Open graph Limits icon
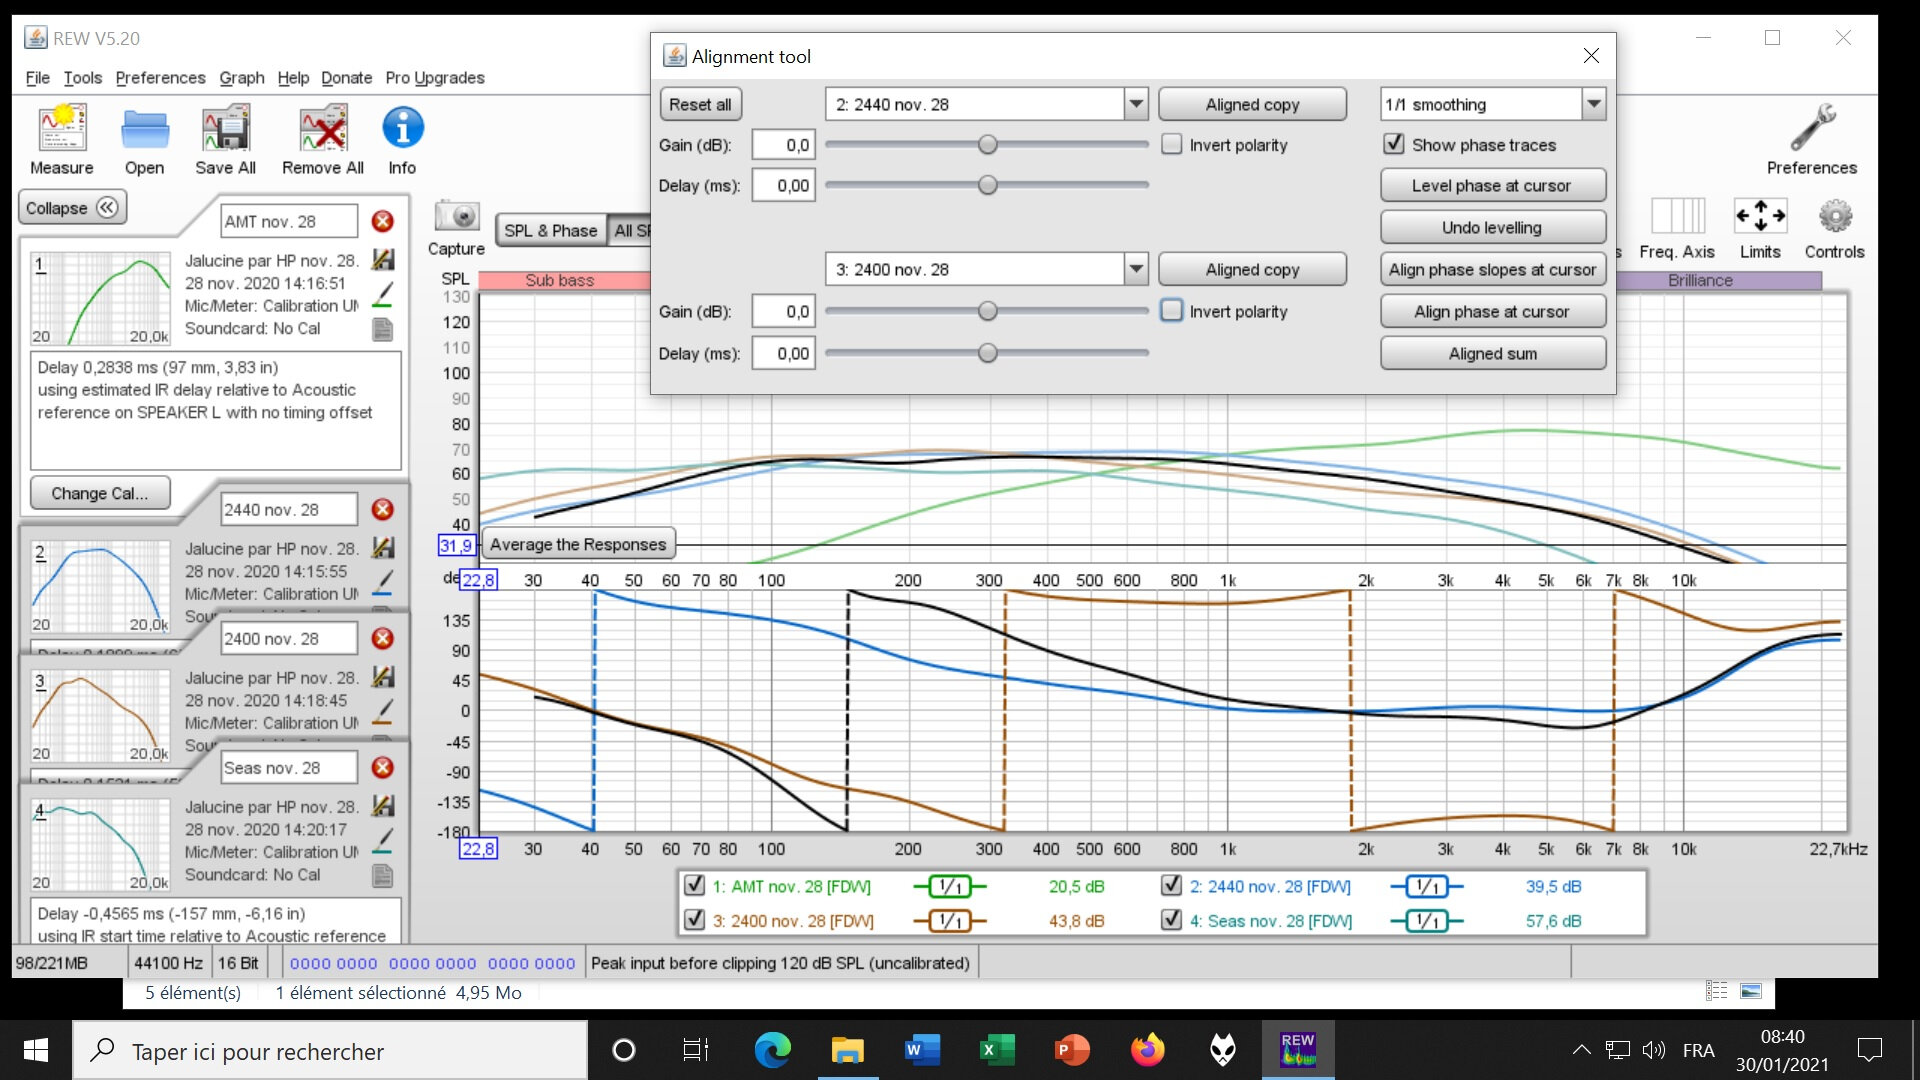 1760,216
